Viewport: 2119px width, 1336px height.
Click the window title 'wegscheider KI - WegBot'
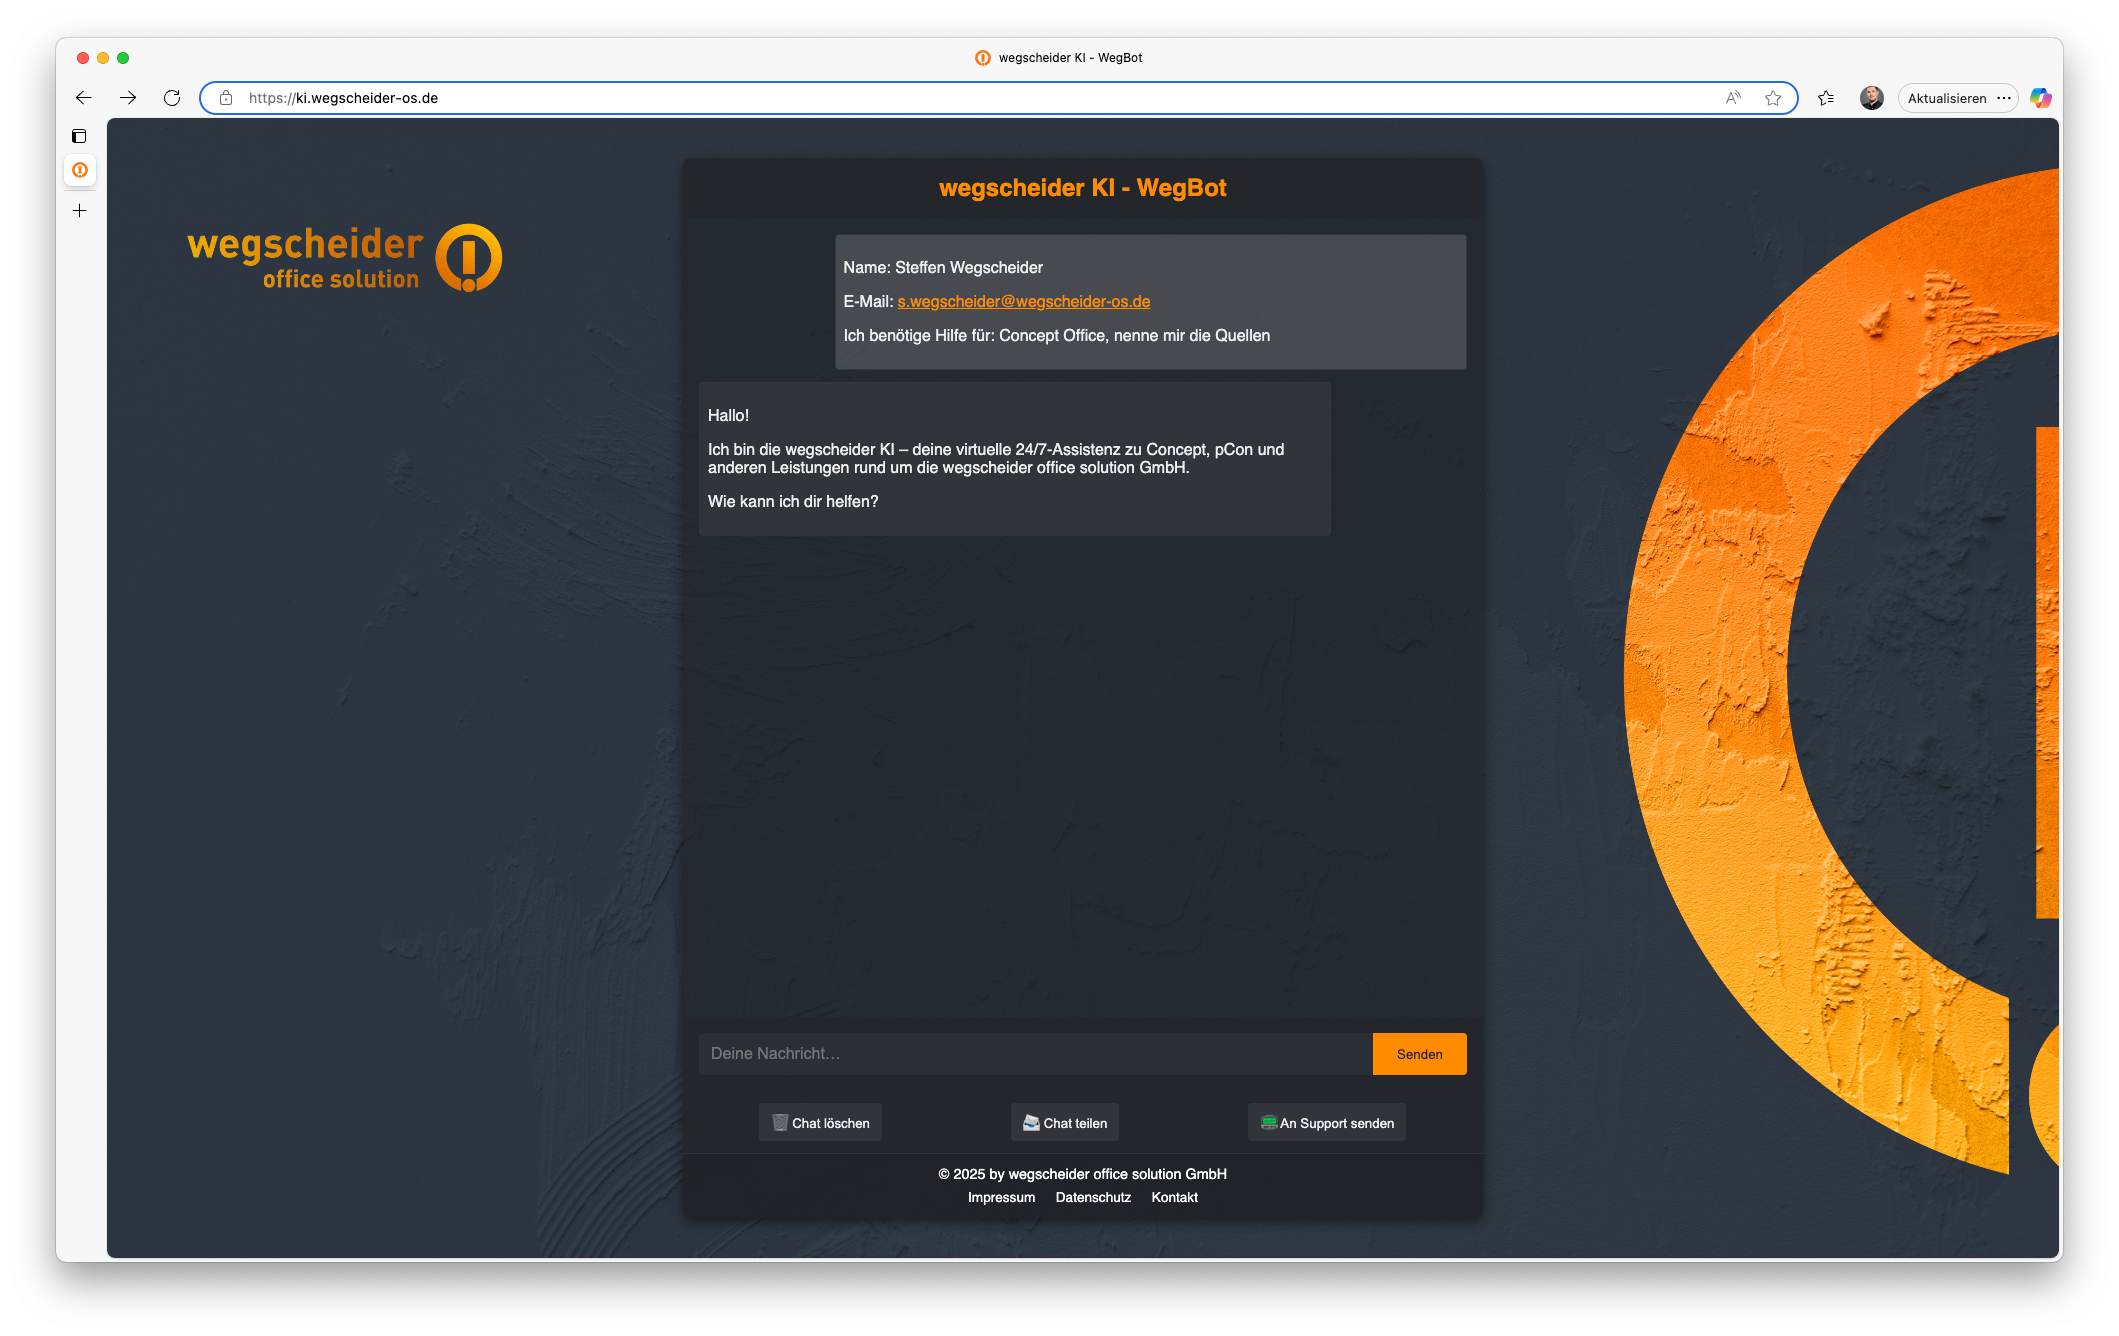point(1070,58)
